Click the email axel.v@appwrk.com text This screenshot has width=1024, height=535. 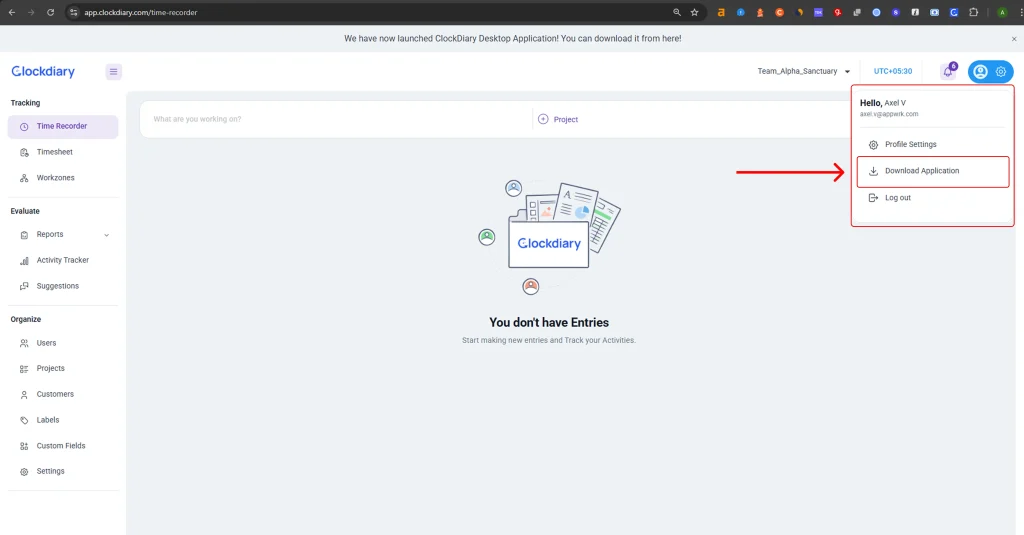[x=889, y=114]
